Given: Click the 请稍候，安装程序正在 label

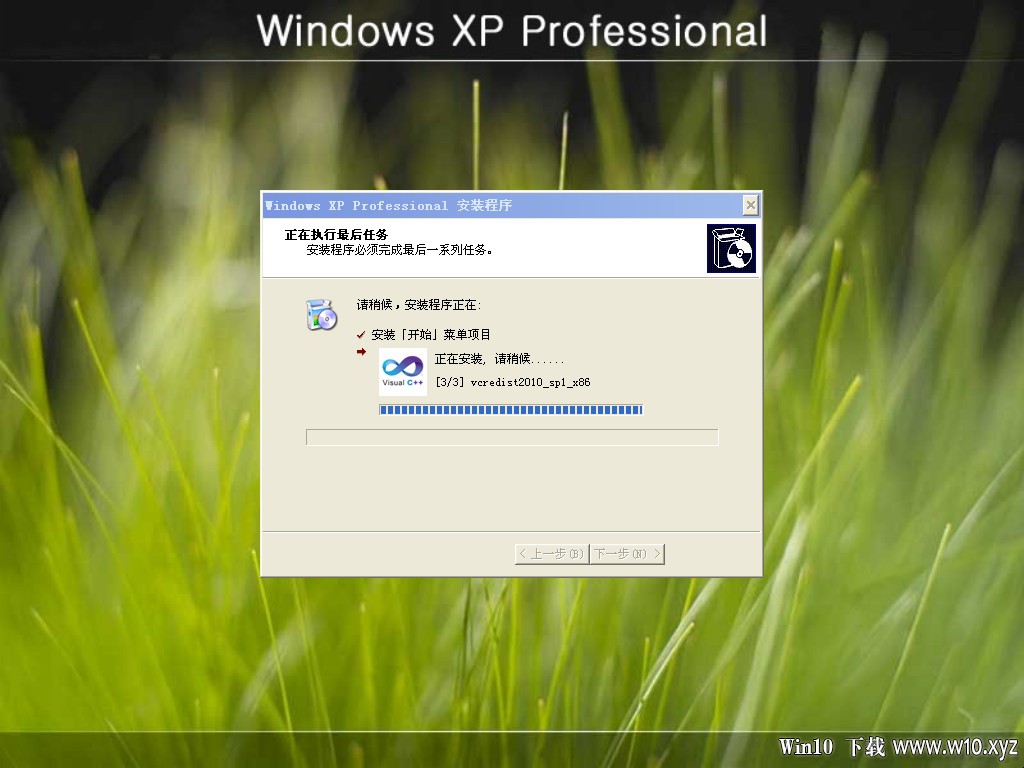Looking at the screenshot, I should click(x=419, y=305).
